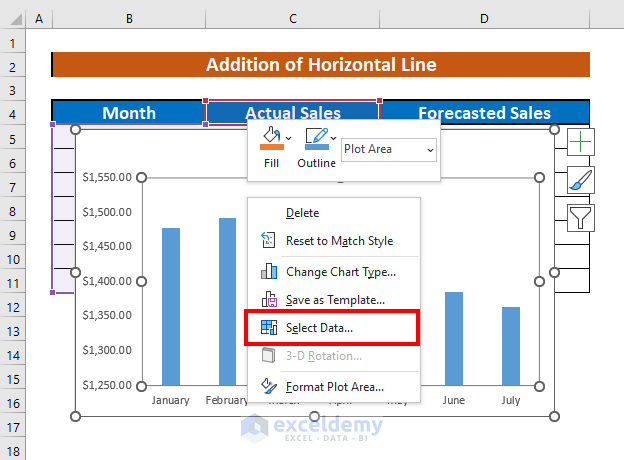The height and width of the screenshot is (460, 624).
Task: Click the Save as Template icon
Action: (x=269, y=299)
